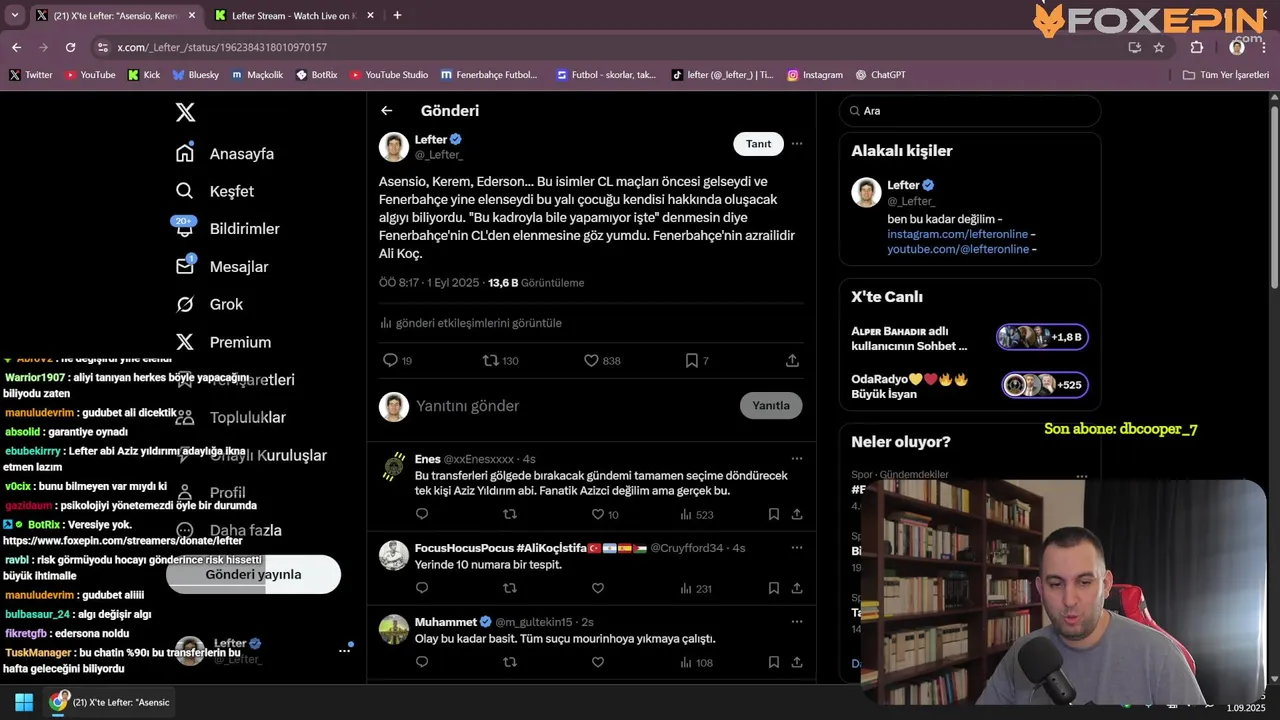This screenshot has height=720, width=1280.
Task: Bookmark Enes's reply
Action: click(x=774, y=515)
